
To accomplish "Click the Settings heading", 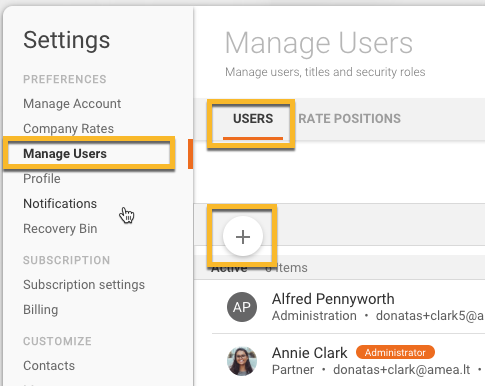I will 66,40.
